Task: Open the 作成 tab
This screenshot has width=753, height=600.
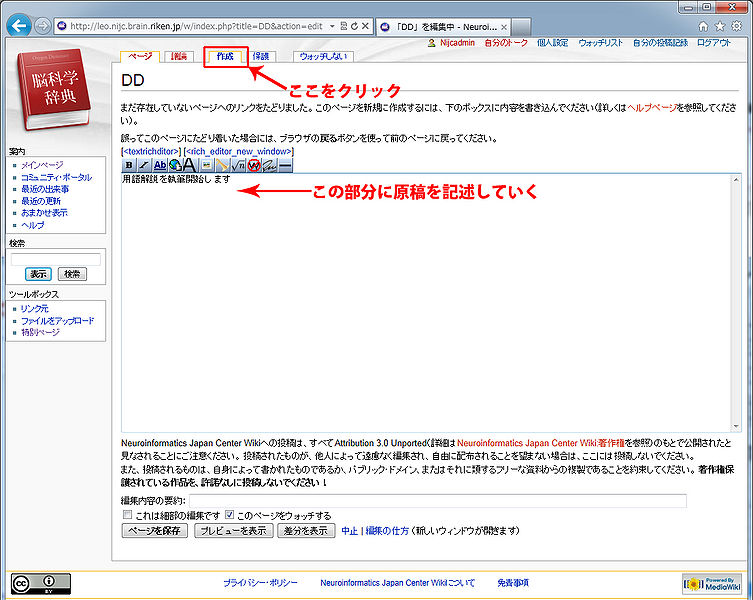Action: (225, 57)
